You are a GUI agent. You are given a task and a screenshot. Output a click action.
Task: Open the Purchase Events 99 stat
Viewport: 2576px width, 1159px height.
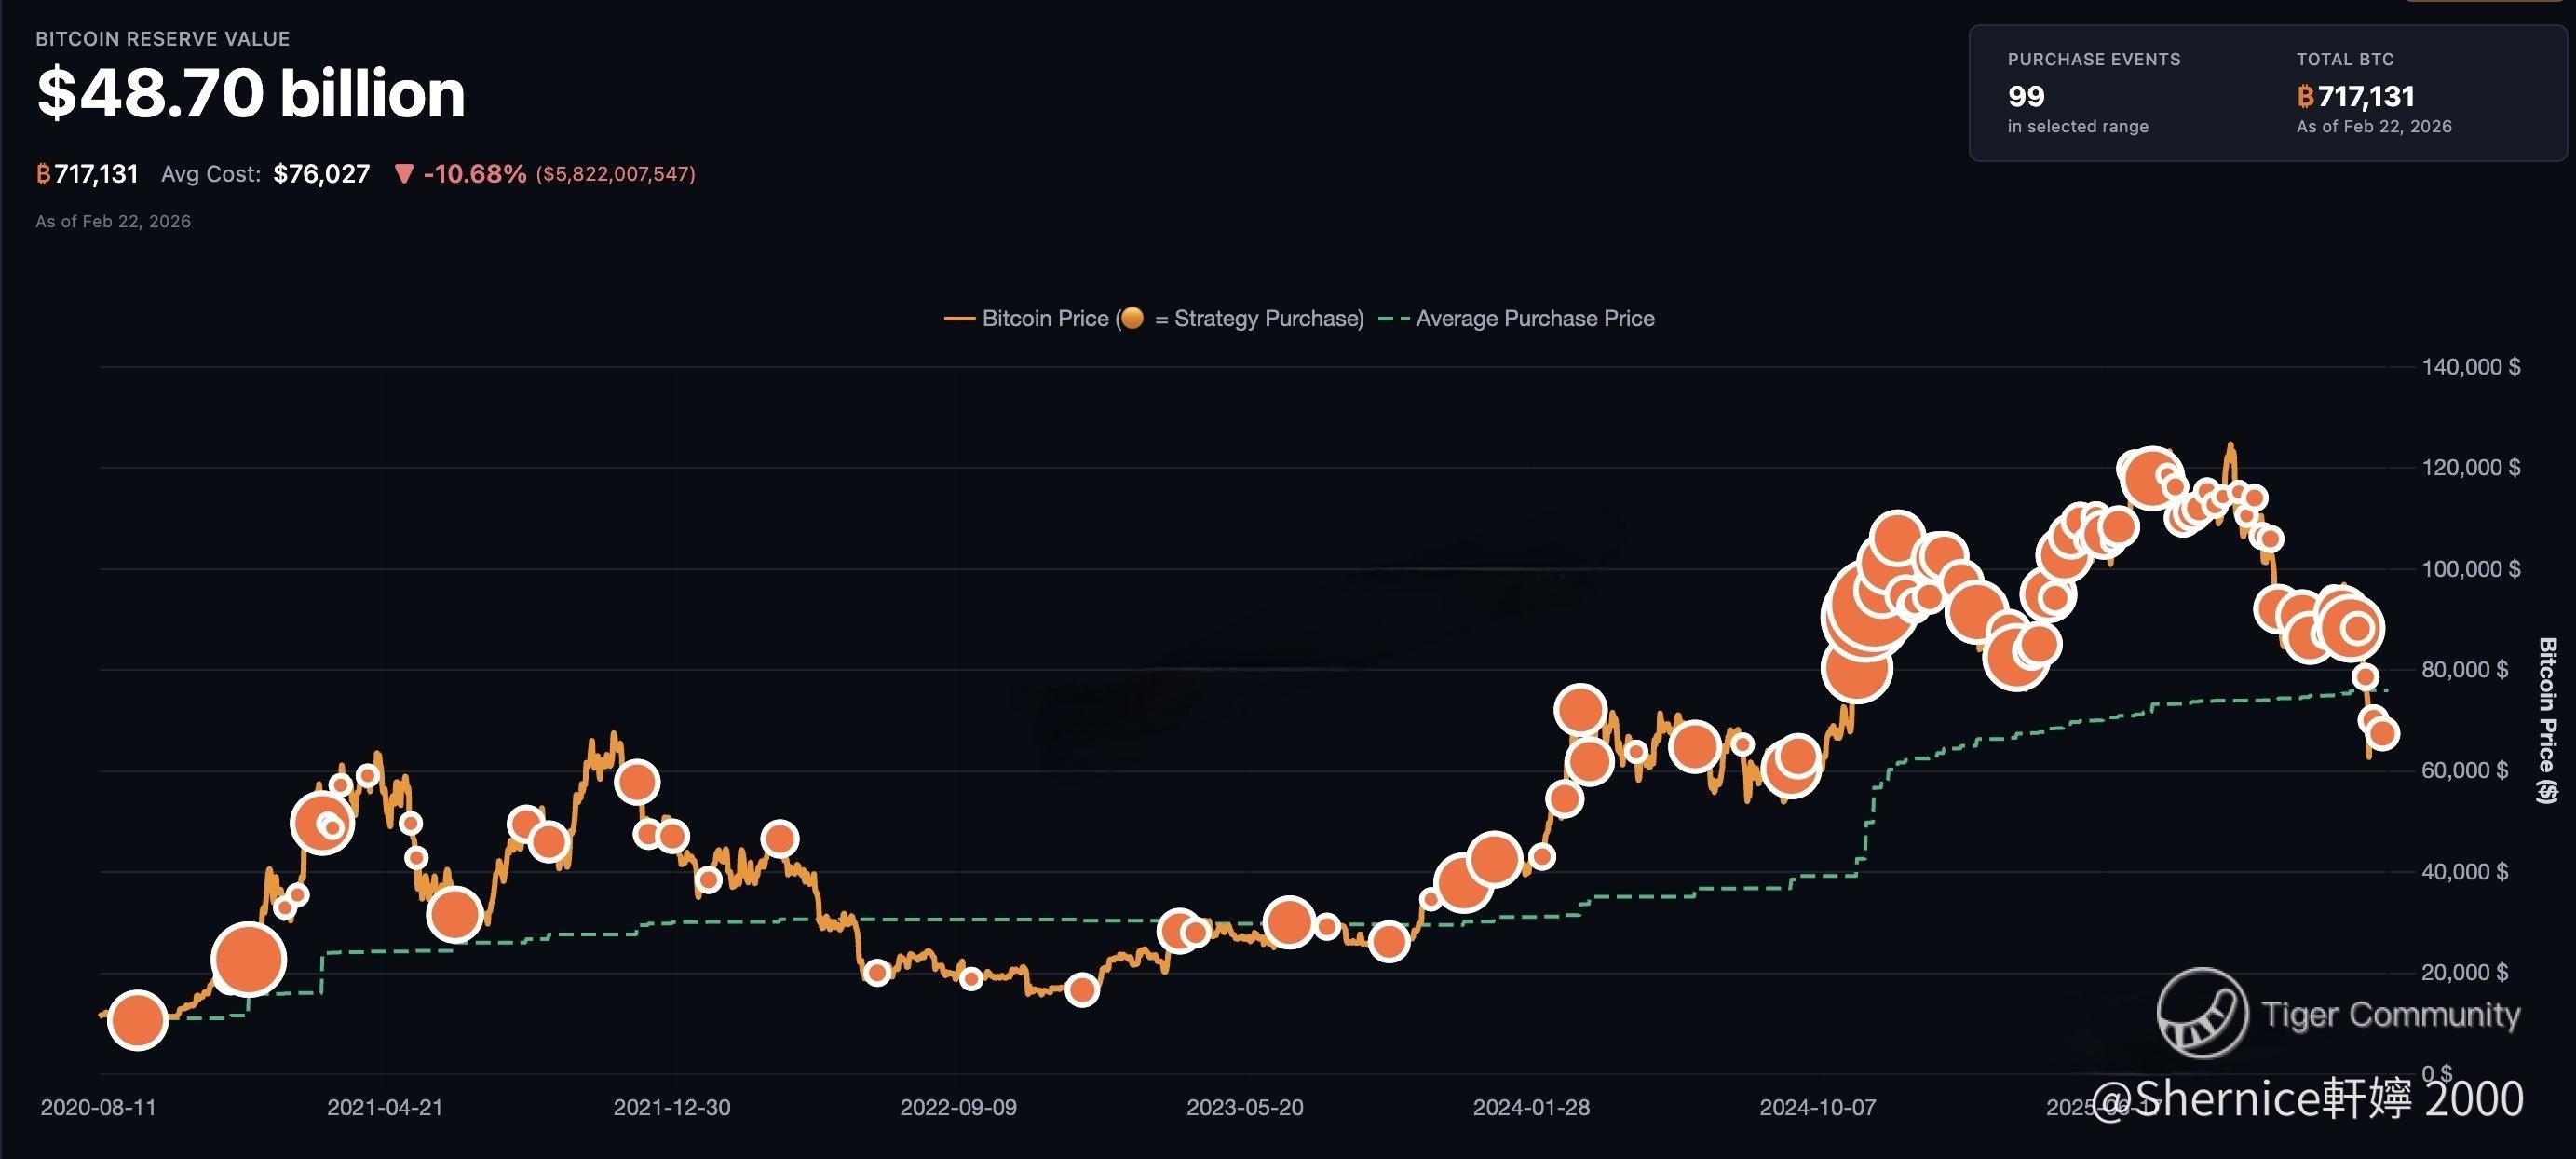[x=2026, y=97]
